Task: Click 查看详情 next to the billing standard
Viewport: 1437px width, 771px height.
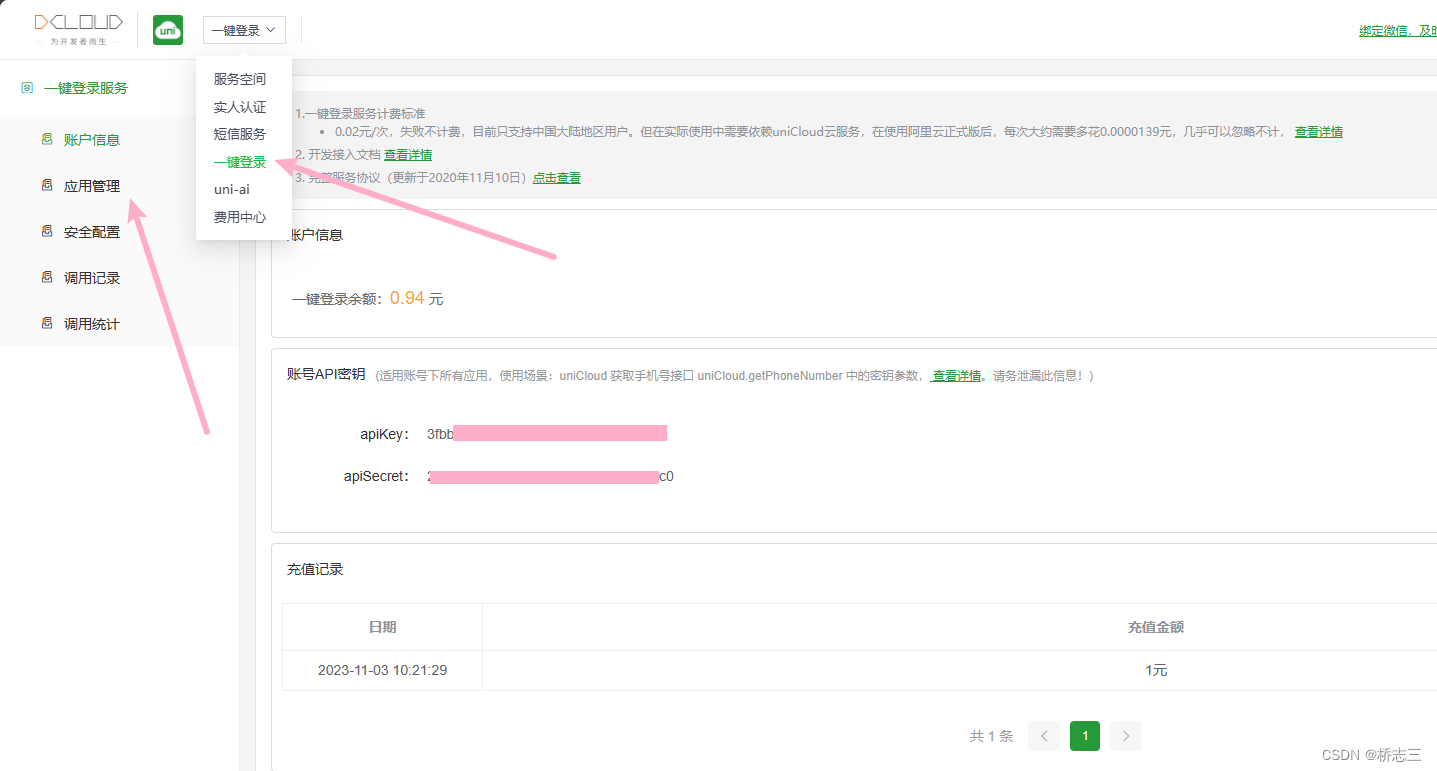Action: point(1318,131)
